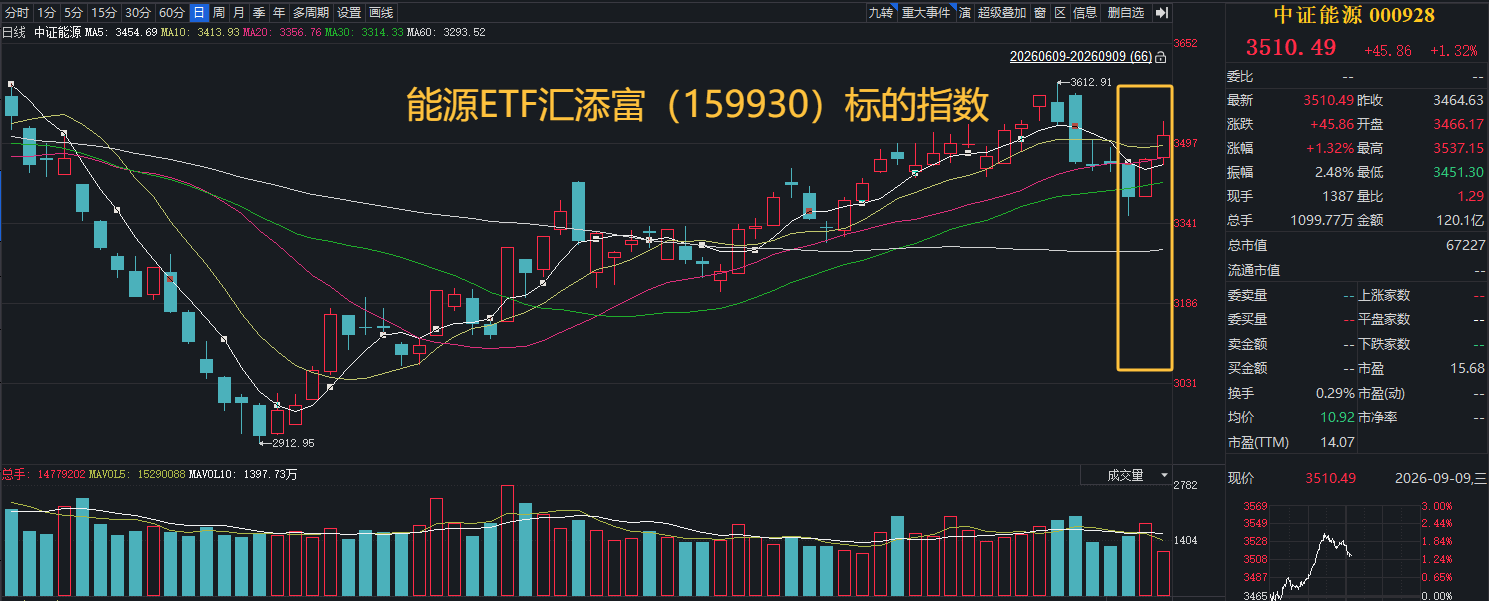The width and height of the screenshot is (1489, 601).
Task: Switch to the 分时 intraday chart tab
Action: pos(17,13)
